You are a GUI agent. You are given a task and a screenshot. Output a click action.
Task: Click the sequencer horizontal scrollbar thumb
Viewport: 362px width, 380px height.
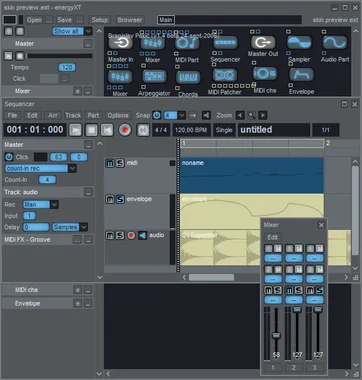click(211, 277)
